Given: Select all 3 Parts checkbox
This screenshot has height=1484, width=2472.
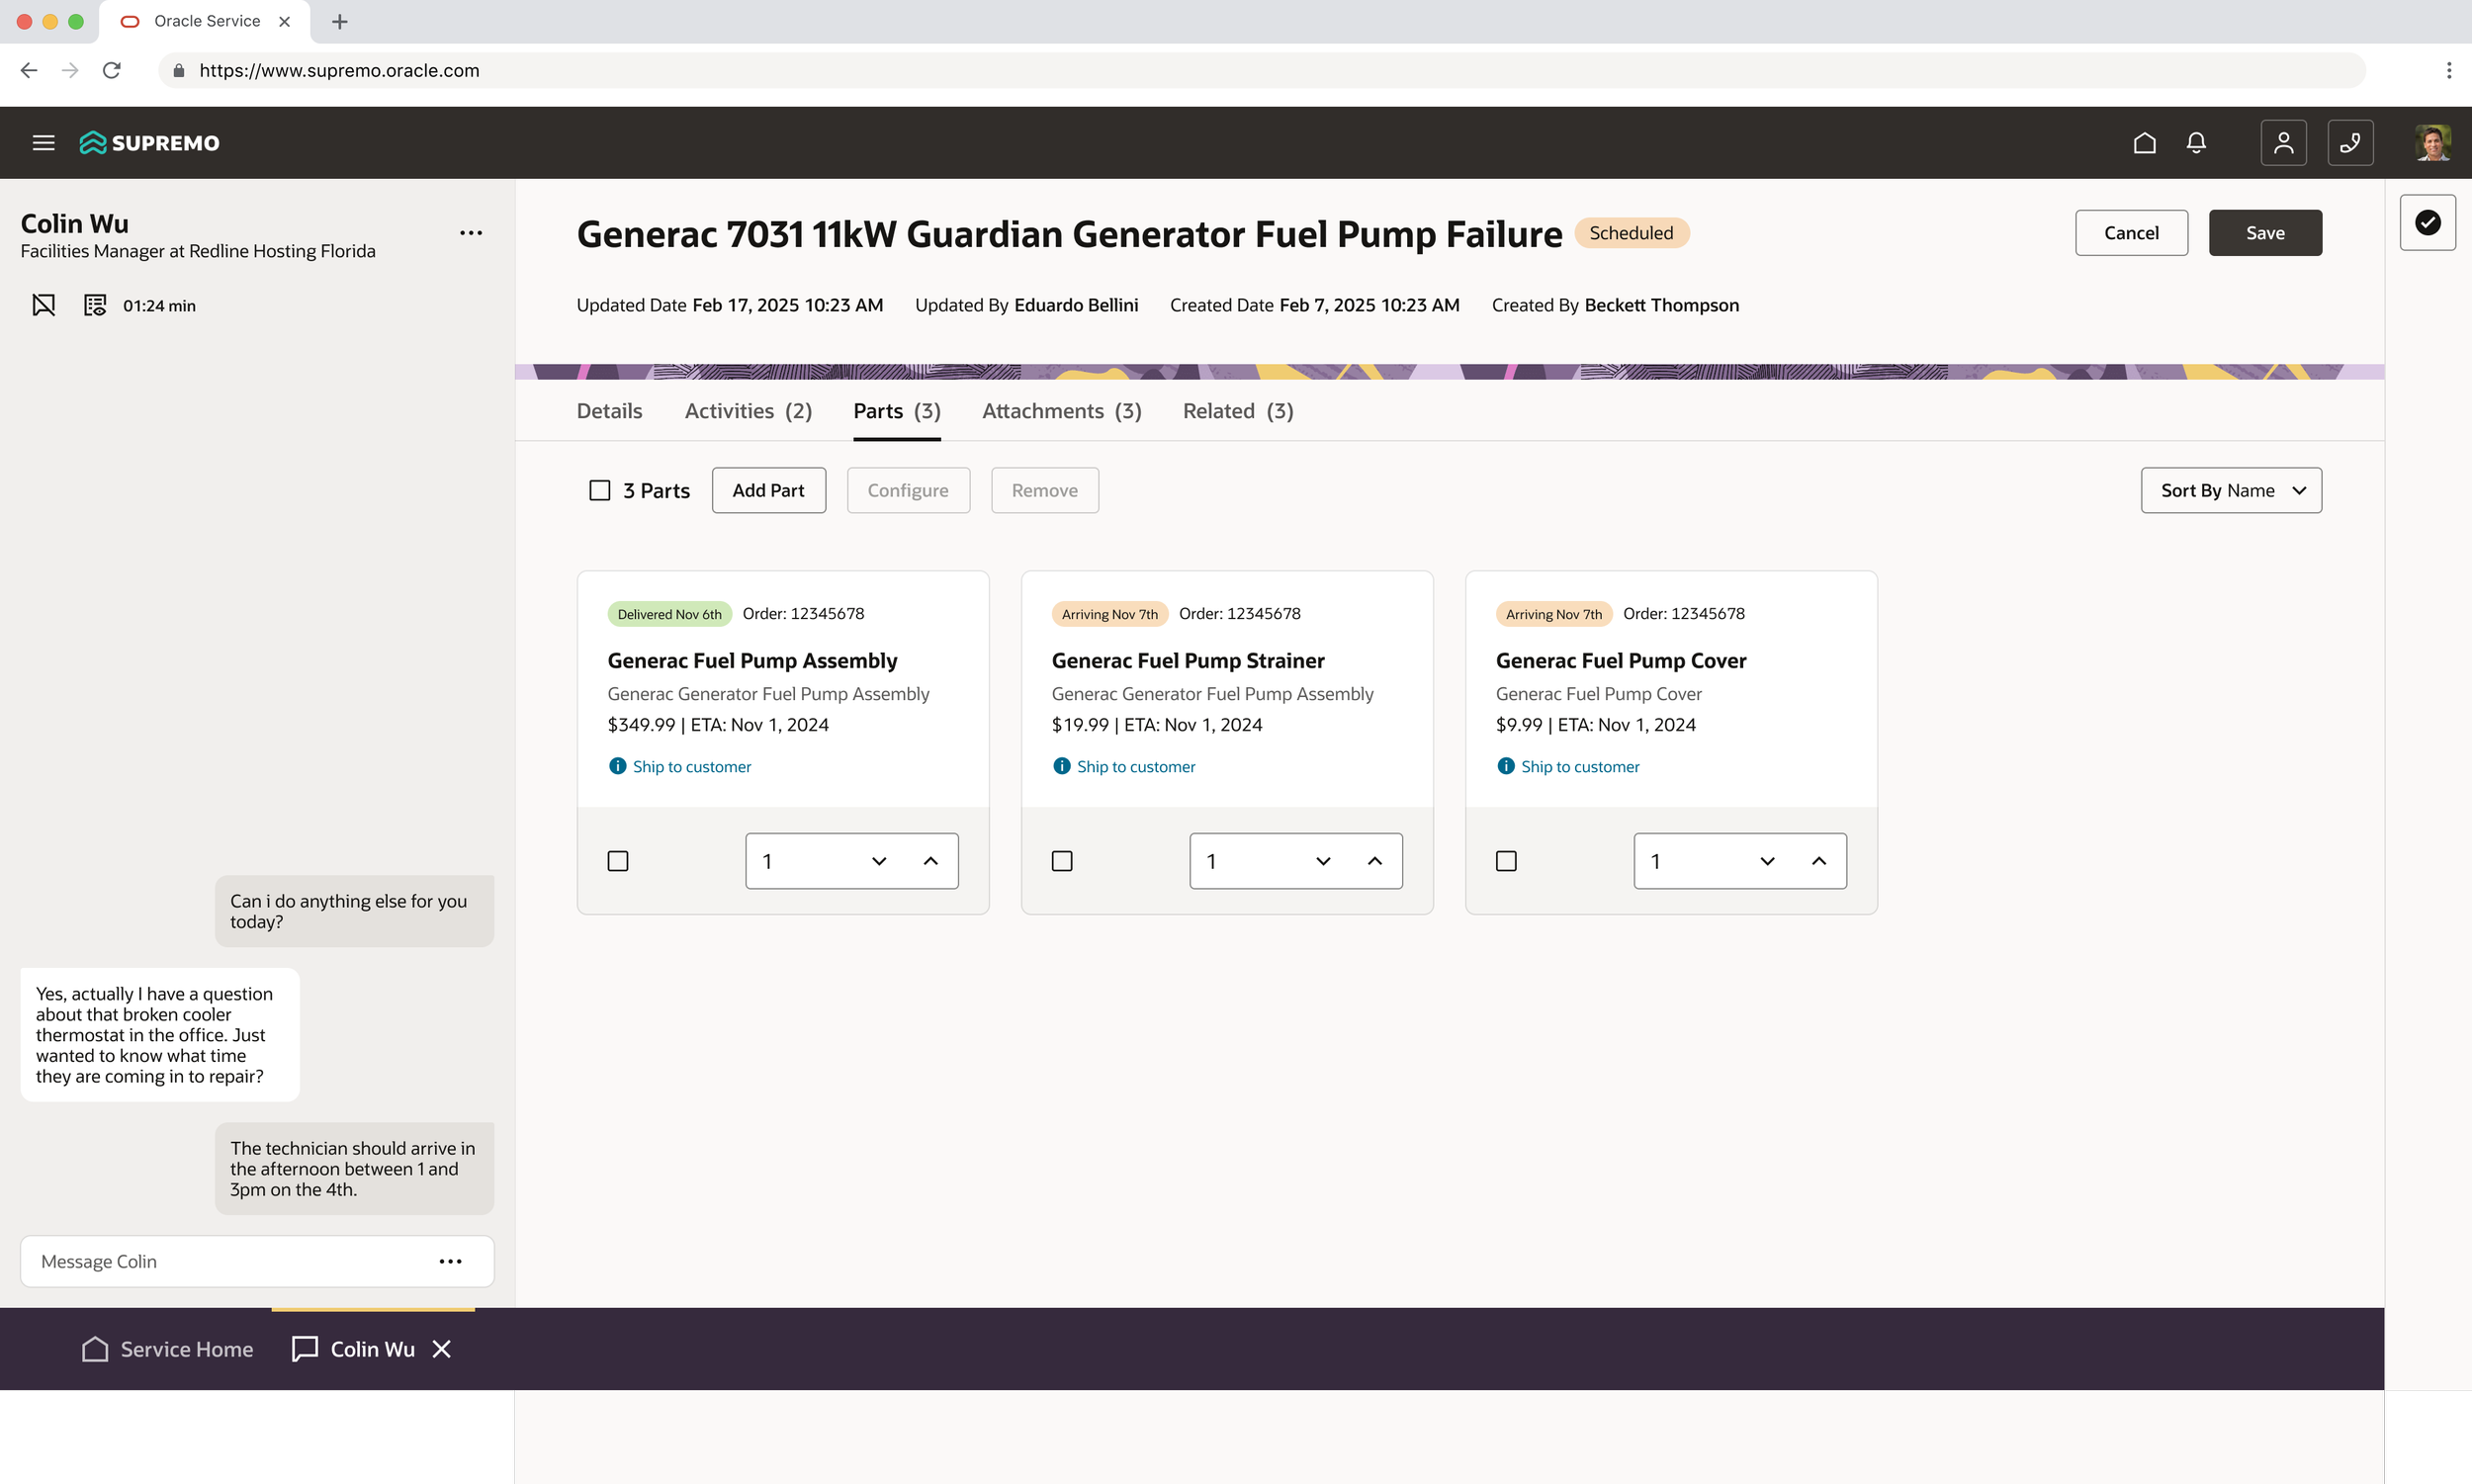Looking at the screenshot, I should (599, 491).
